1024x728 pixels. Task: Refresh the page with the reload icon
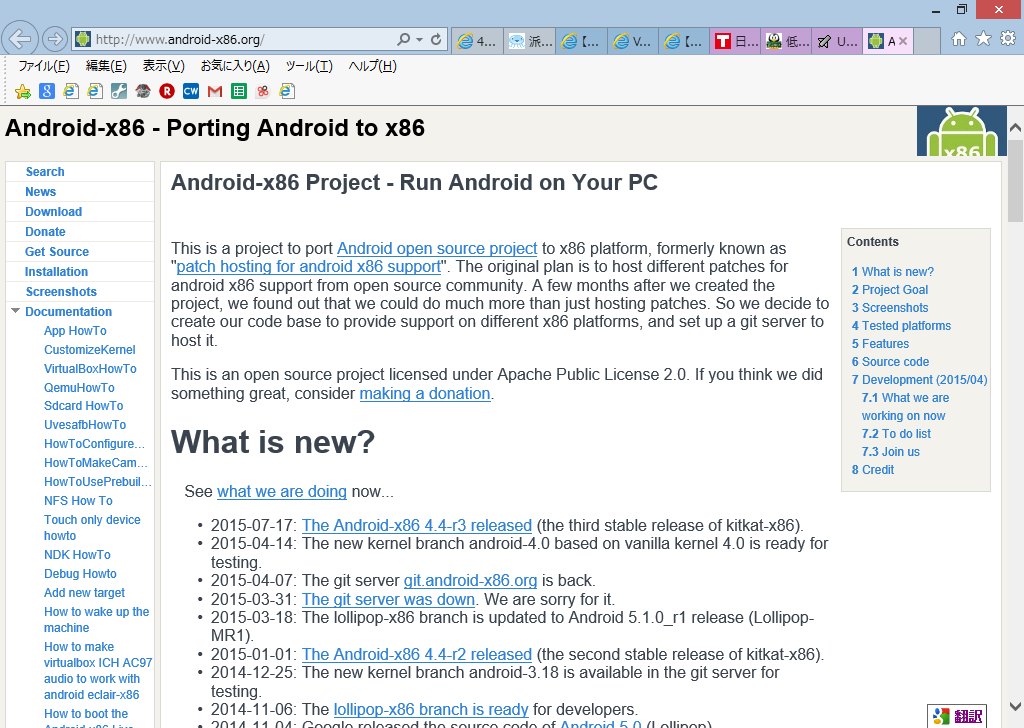tap(436, 40)
